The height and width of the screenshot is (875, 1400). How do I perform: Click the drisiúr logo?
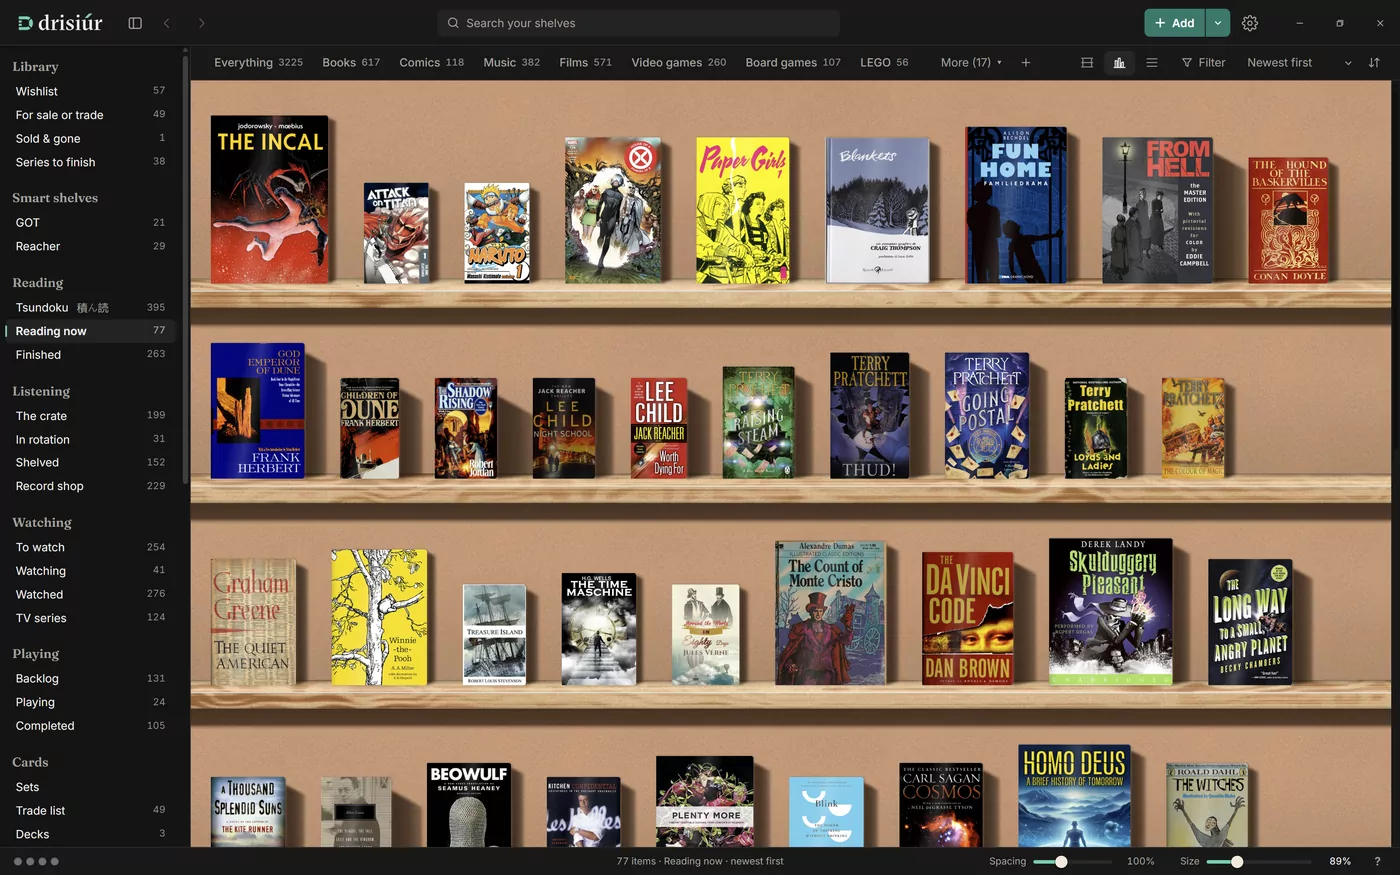click(x=60, y=23)
